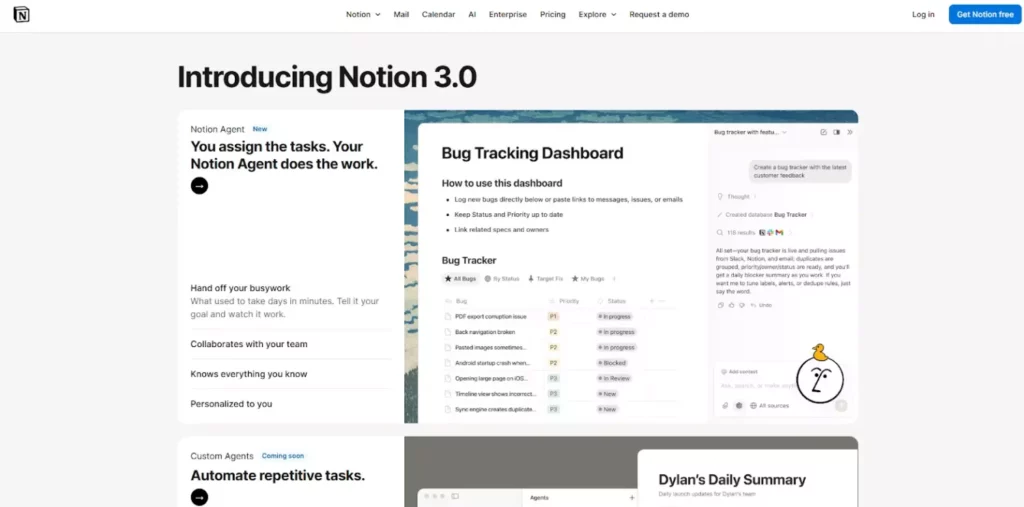Expand the 116 results chevron
Screen dimensions: 1024x507
(790, 232)
